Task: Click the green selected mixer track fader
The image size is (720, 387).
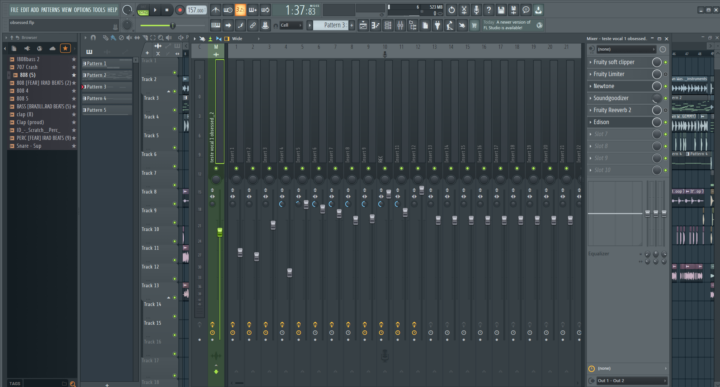Action: pos(219,232)
